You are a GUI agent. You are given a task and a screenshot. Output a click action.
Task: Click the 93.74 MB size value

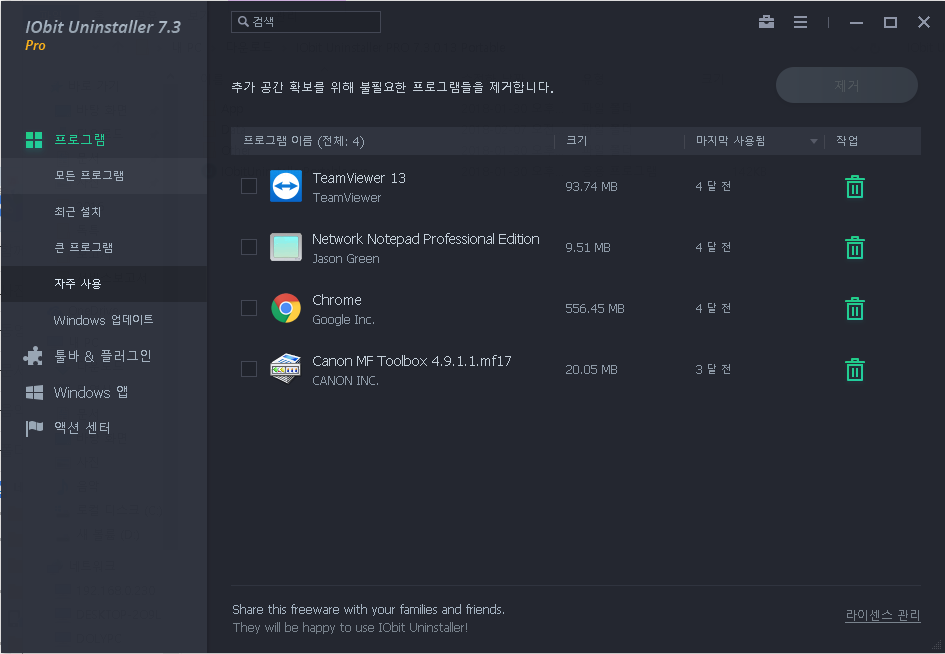pos(591,187)
